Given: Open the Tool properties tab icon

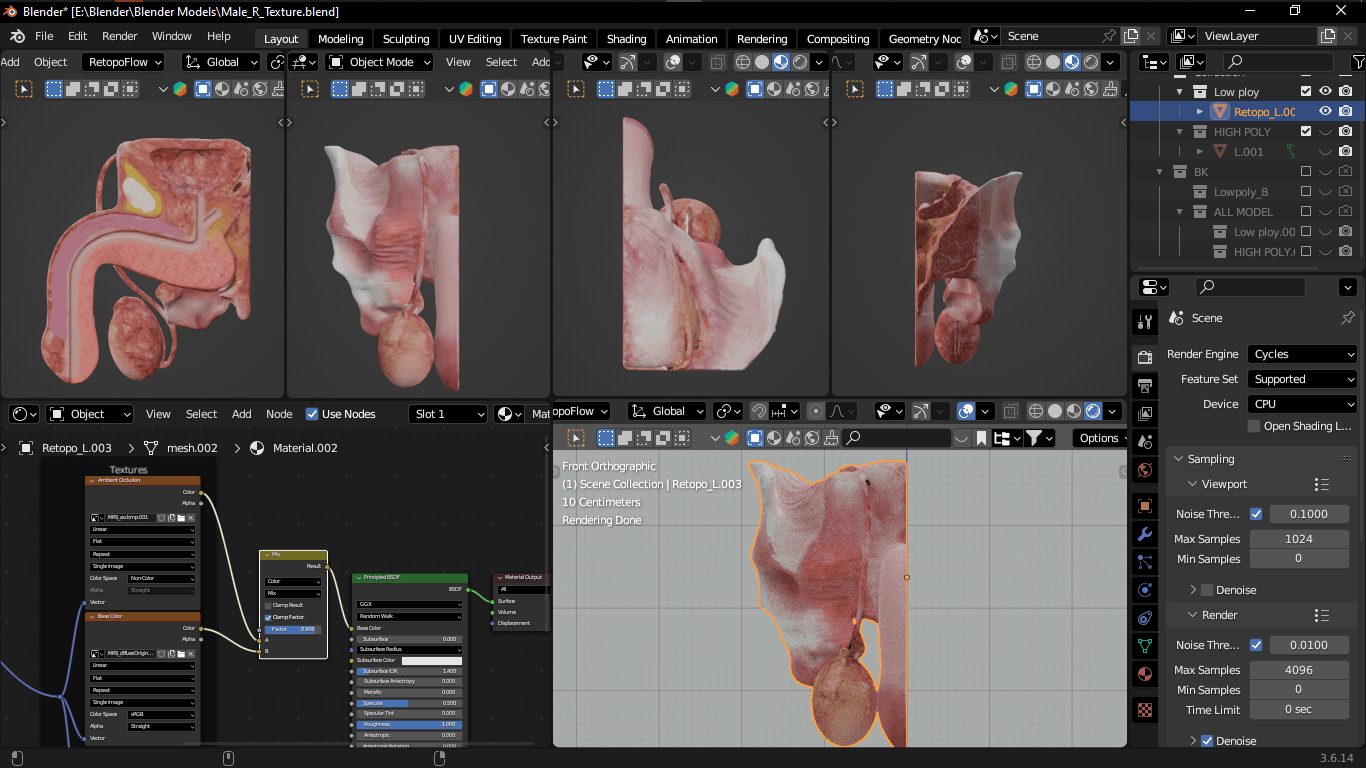Looking at the screenshot, I should click(1145, 322).
